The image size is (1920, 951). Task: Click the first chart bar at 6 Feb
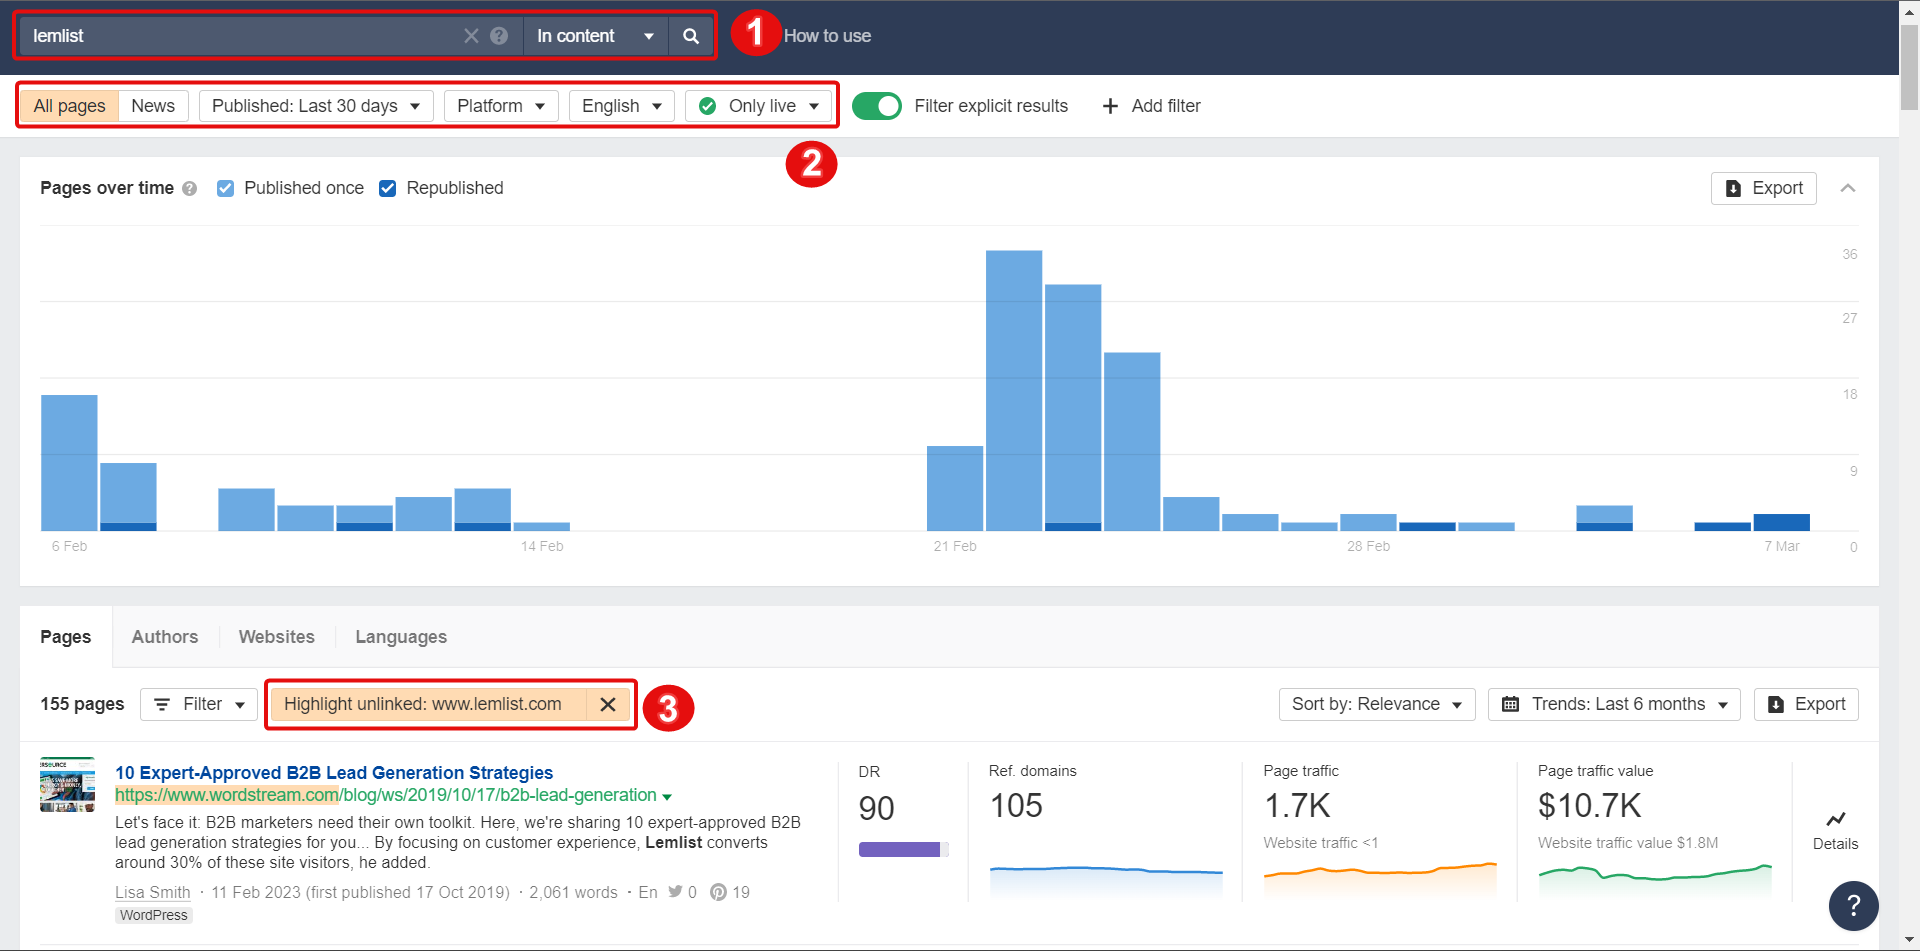click(x=69, y=463)
